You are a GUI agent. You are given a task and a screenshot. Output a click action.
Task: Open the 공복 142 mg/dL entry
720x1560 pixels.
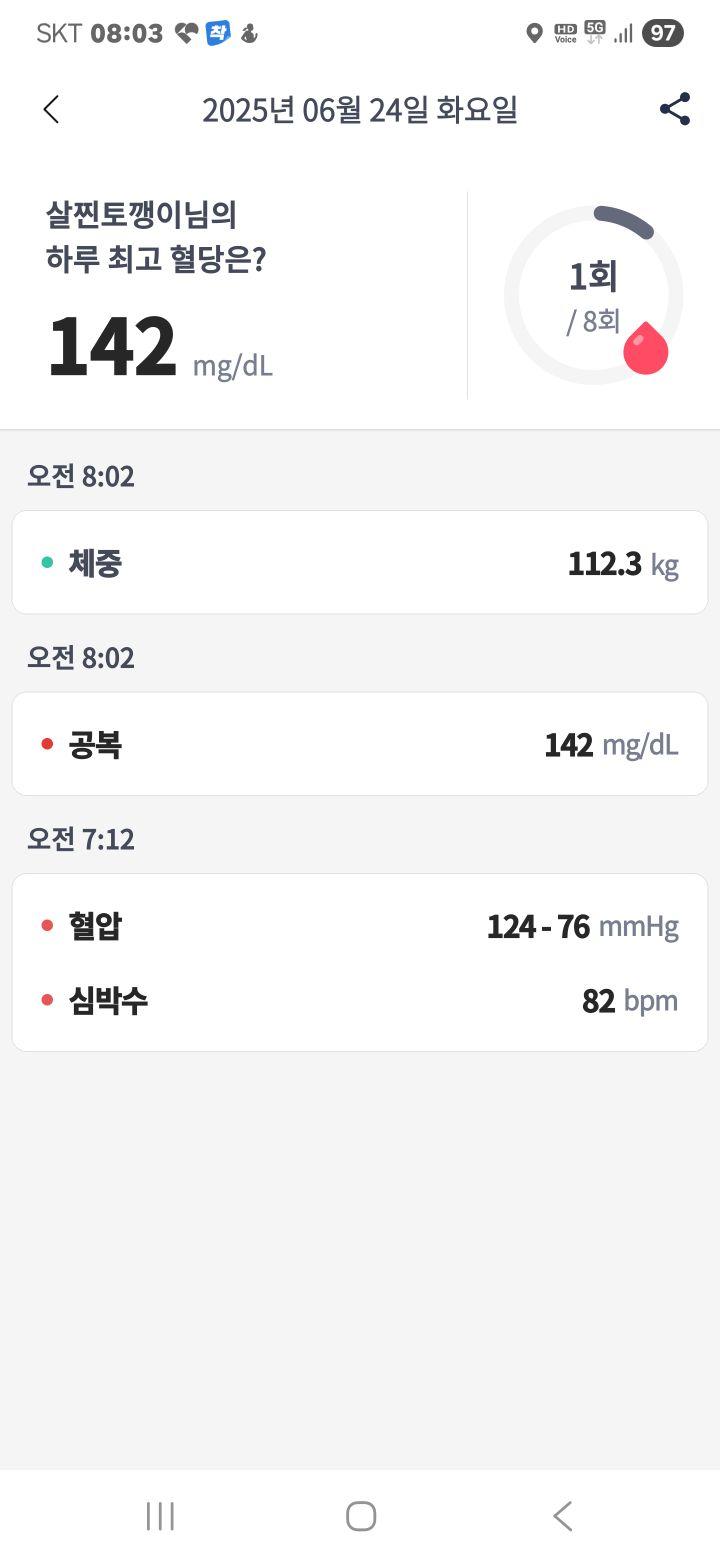360,744
